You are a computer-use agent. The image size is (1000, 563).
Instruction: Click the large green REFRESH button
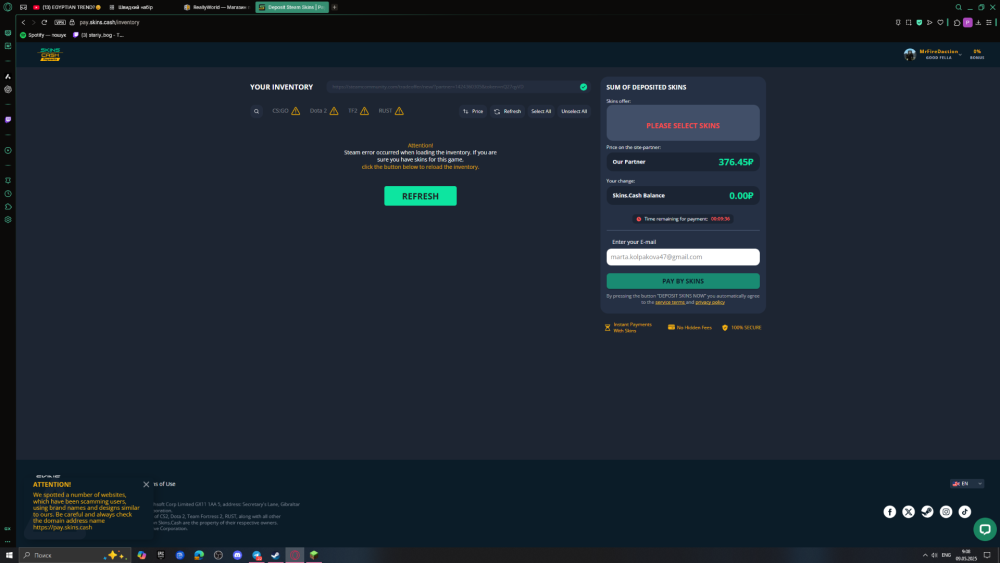420,196
